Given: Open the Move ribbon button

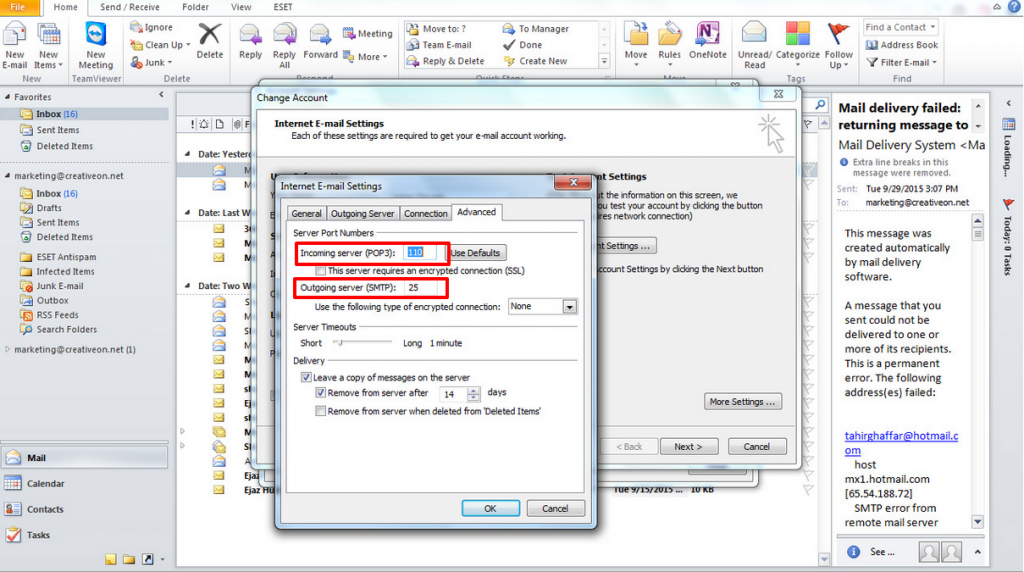Looking at the screenshot, I should (x=635, y=44).
